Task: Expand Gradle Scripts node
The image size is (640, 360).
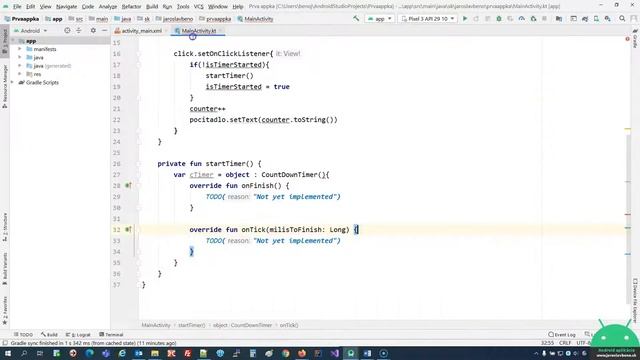Action: click(x=12, y=82)
